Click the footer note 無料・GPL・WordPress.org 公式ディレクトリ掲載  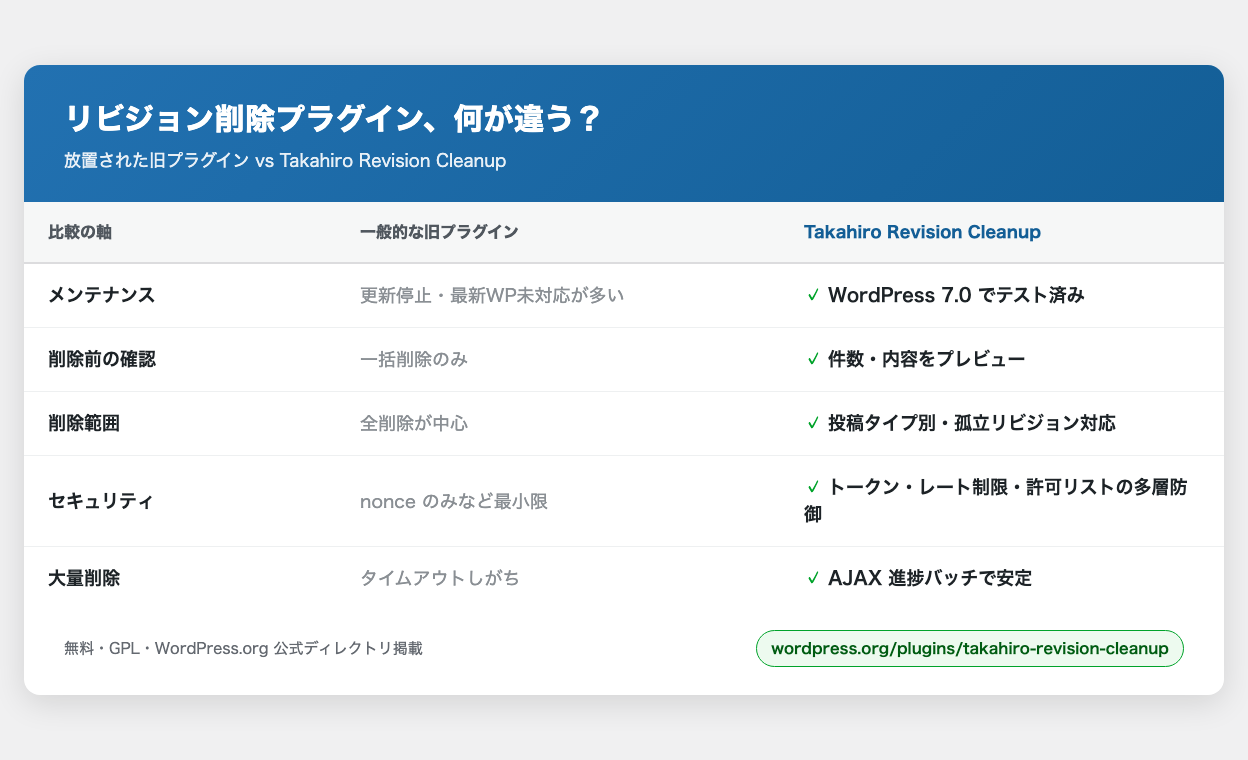243,648
